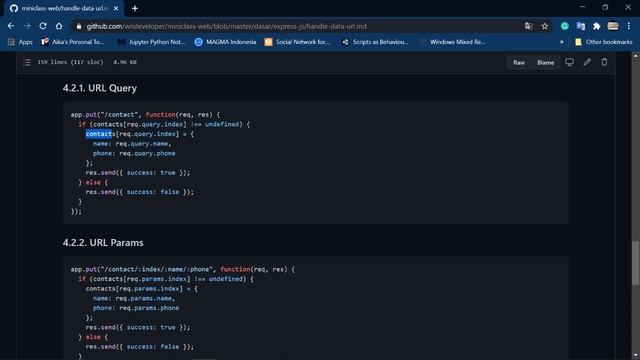
Task: Click highlighted 'contacts' word in code
Action: click(99, 134)
